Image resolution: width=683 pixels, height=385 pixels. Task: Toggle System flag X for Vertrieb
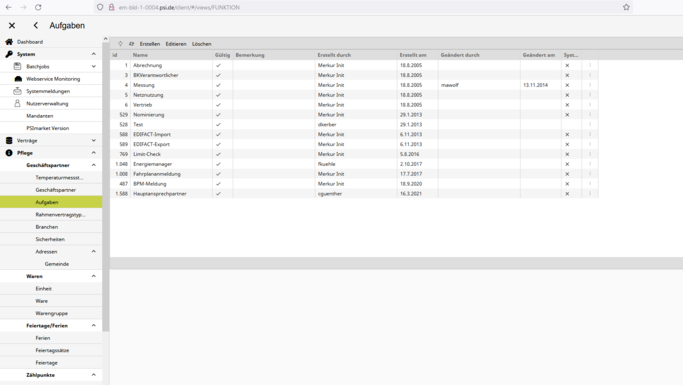coord(567,105)
